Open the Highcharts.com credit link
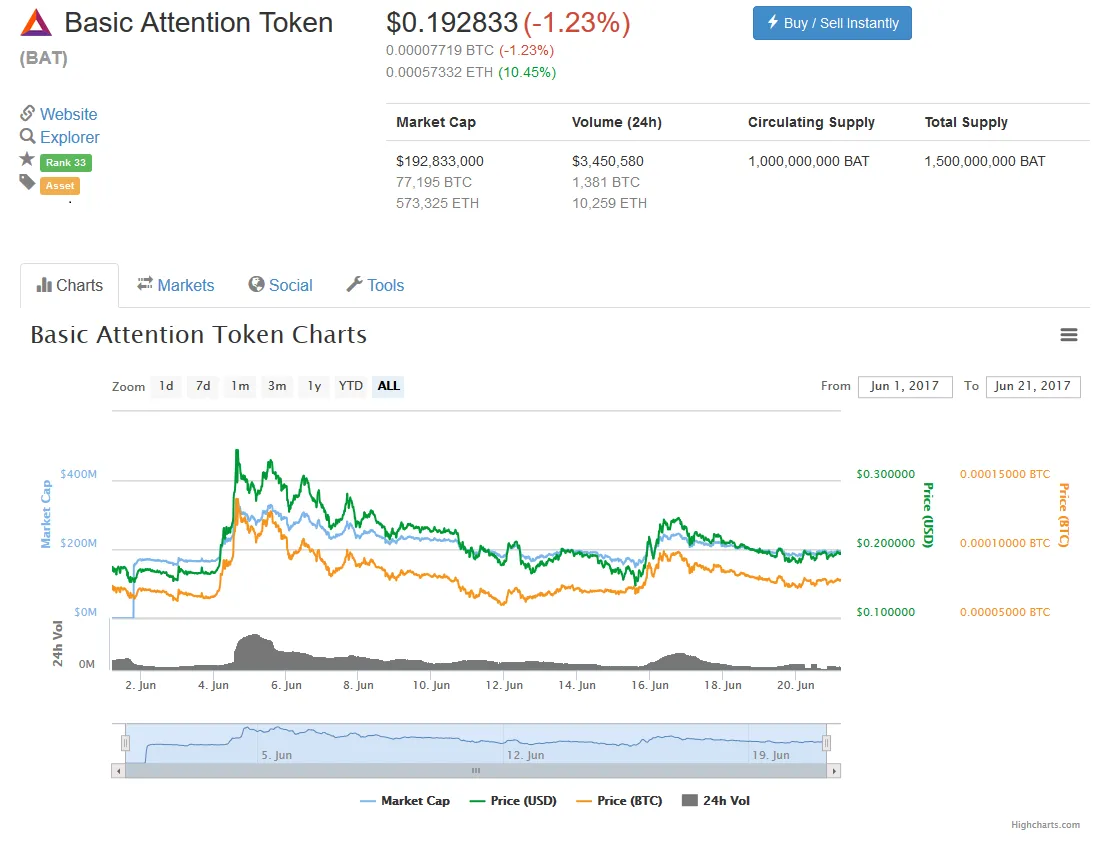 click(1045, 824)
